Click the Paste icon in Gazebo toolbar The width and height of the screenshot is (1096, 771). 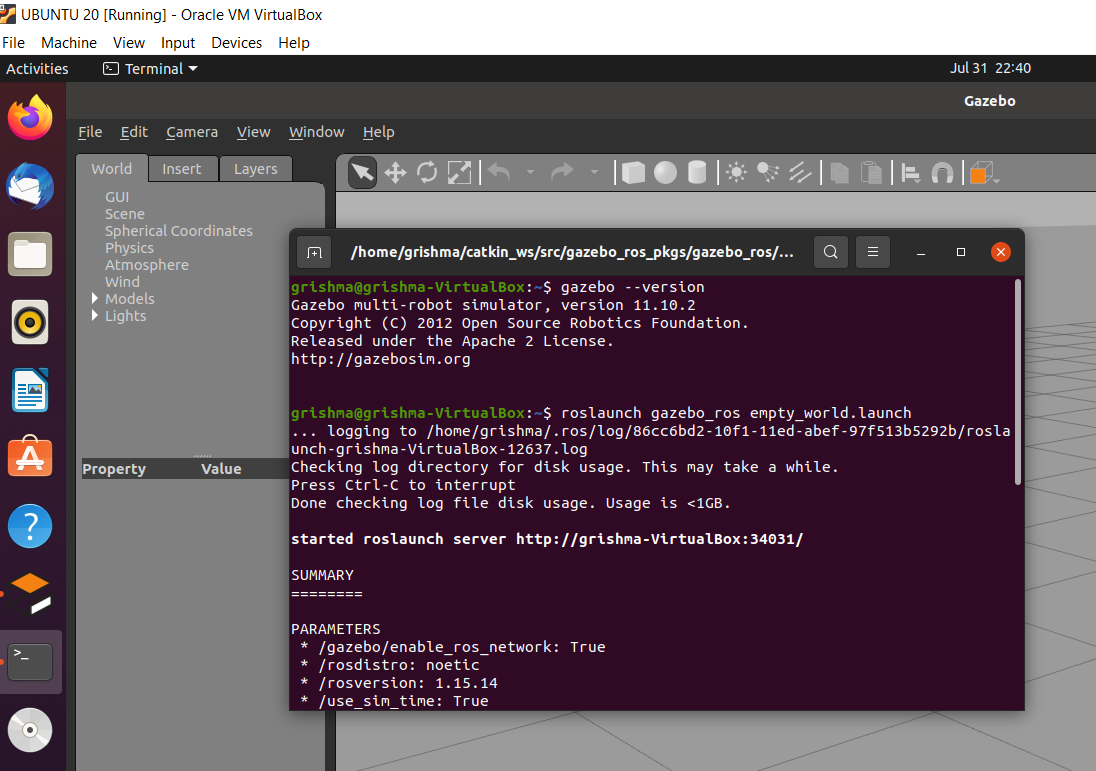[x=871, y=173]
